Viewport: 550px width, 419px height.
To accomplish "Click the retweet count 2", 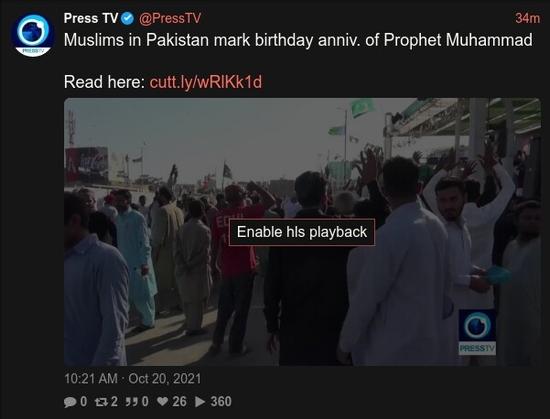I will click(x=114, y=402).
